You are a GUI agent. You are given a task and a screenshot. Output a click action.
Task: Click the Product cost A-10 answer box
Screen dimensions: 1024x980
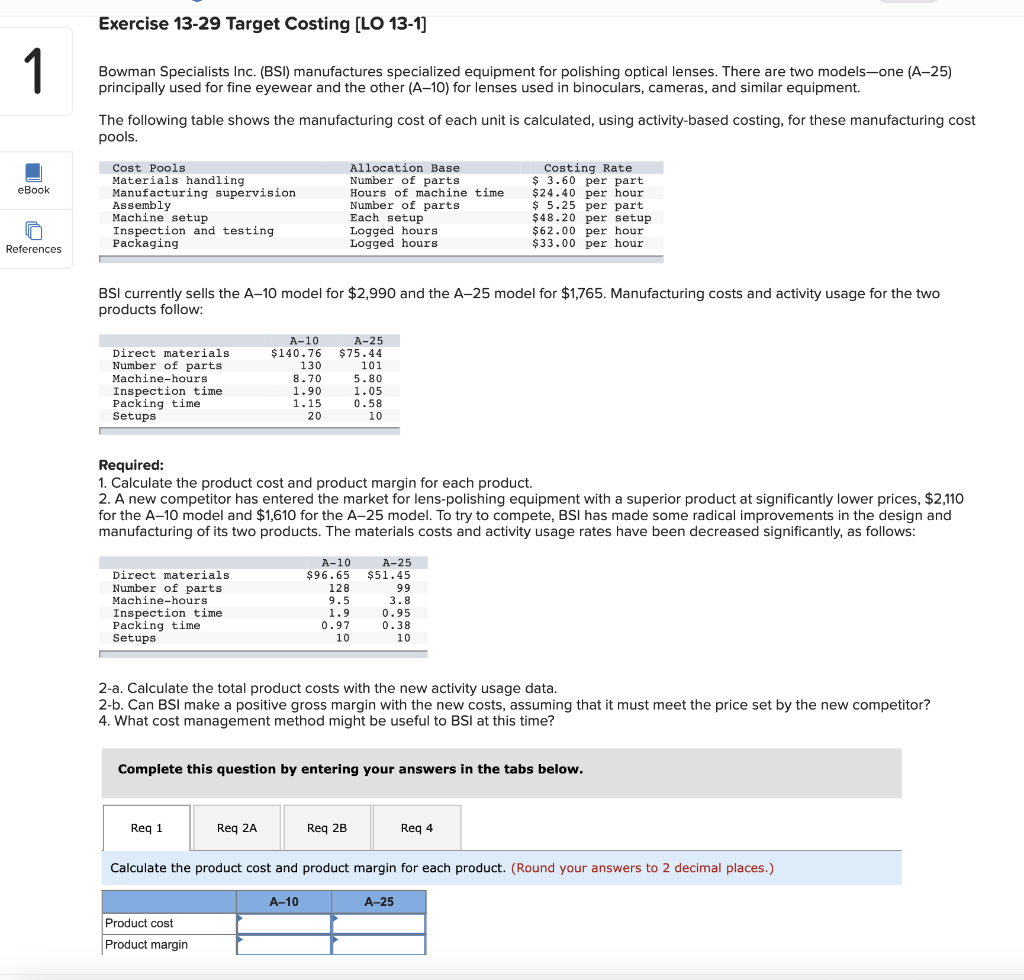point(283,923)
